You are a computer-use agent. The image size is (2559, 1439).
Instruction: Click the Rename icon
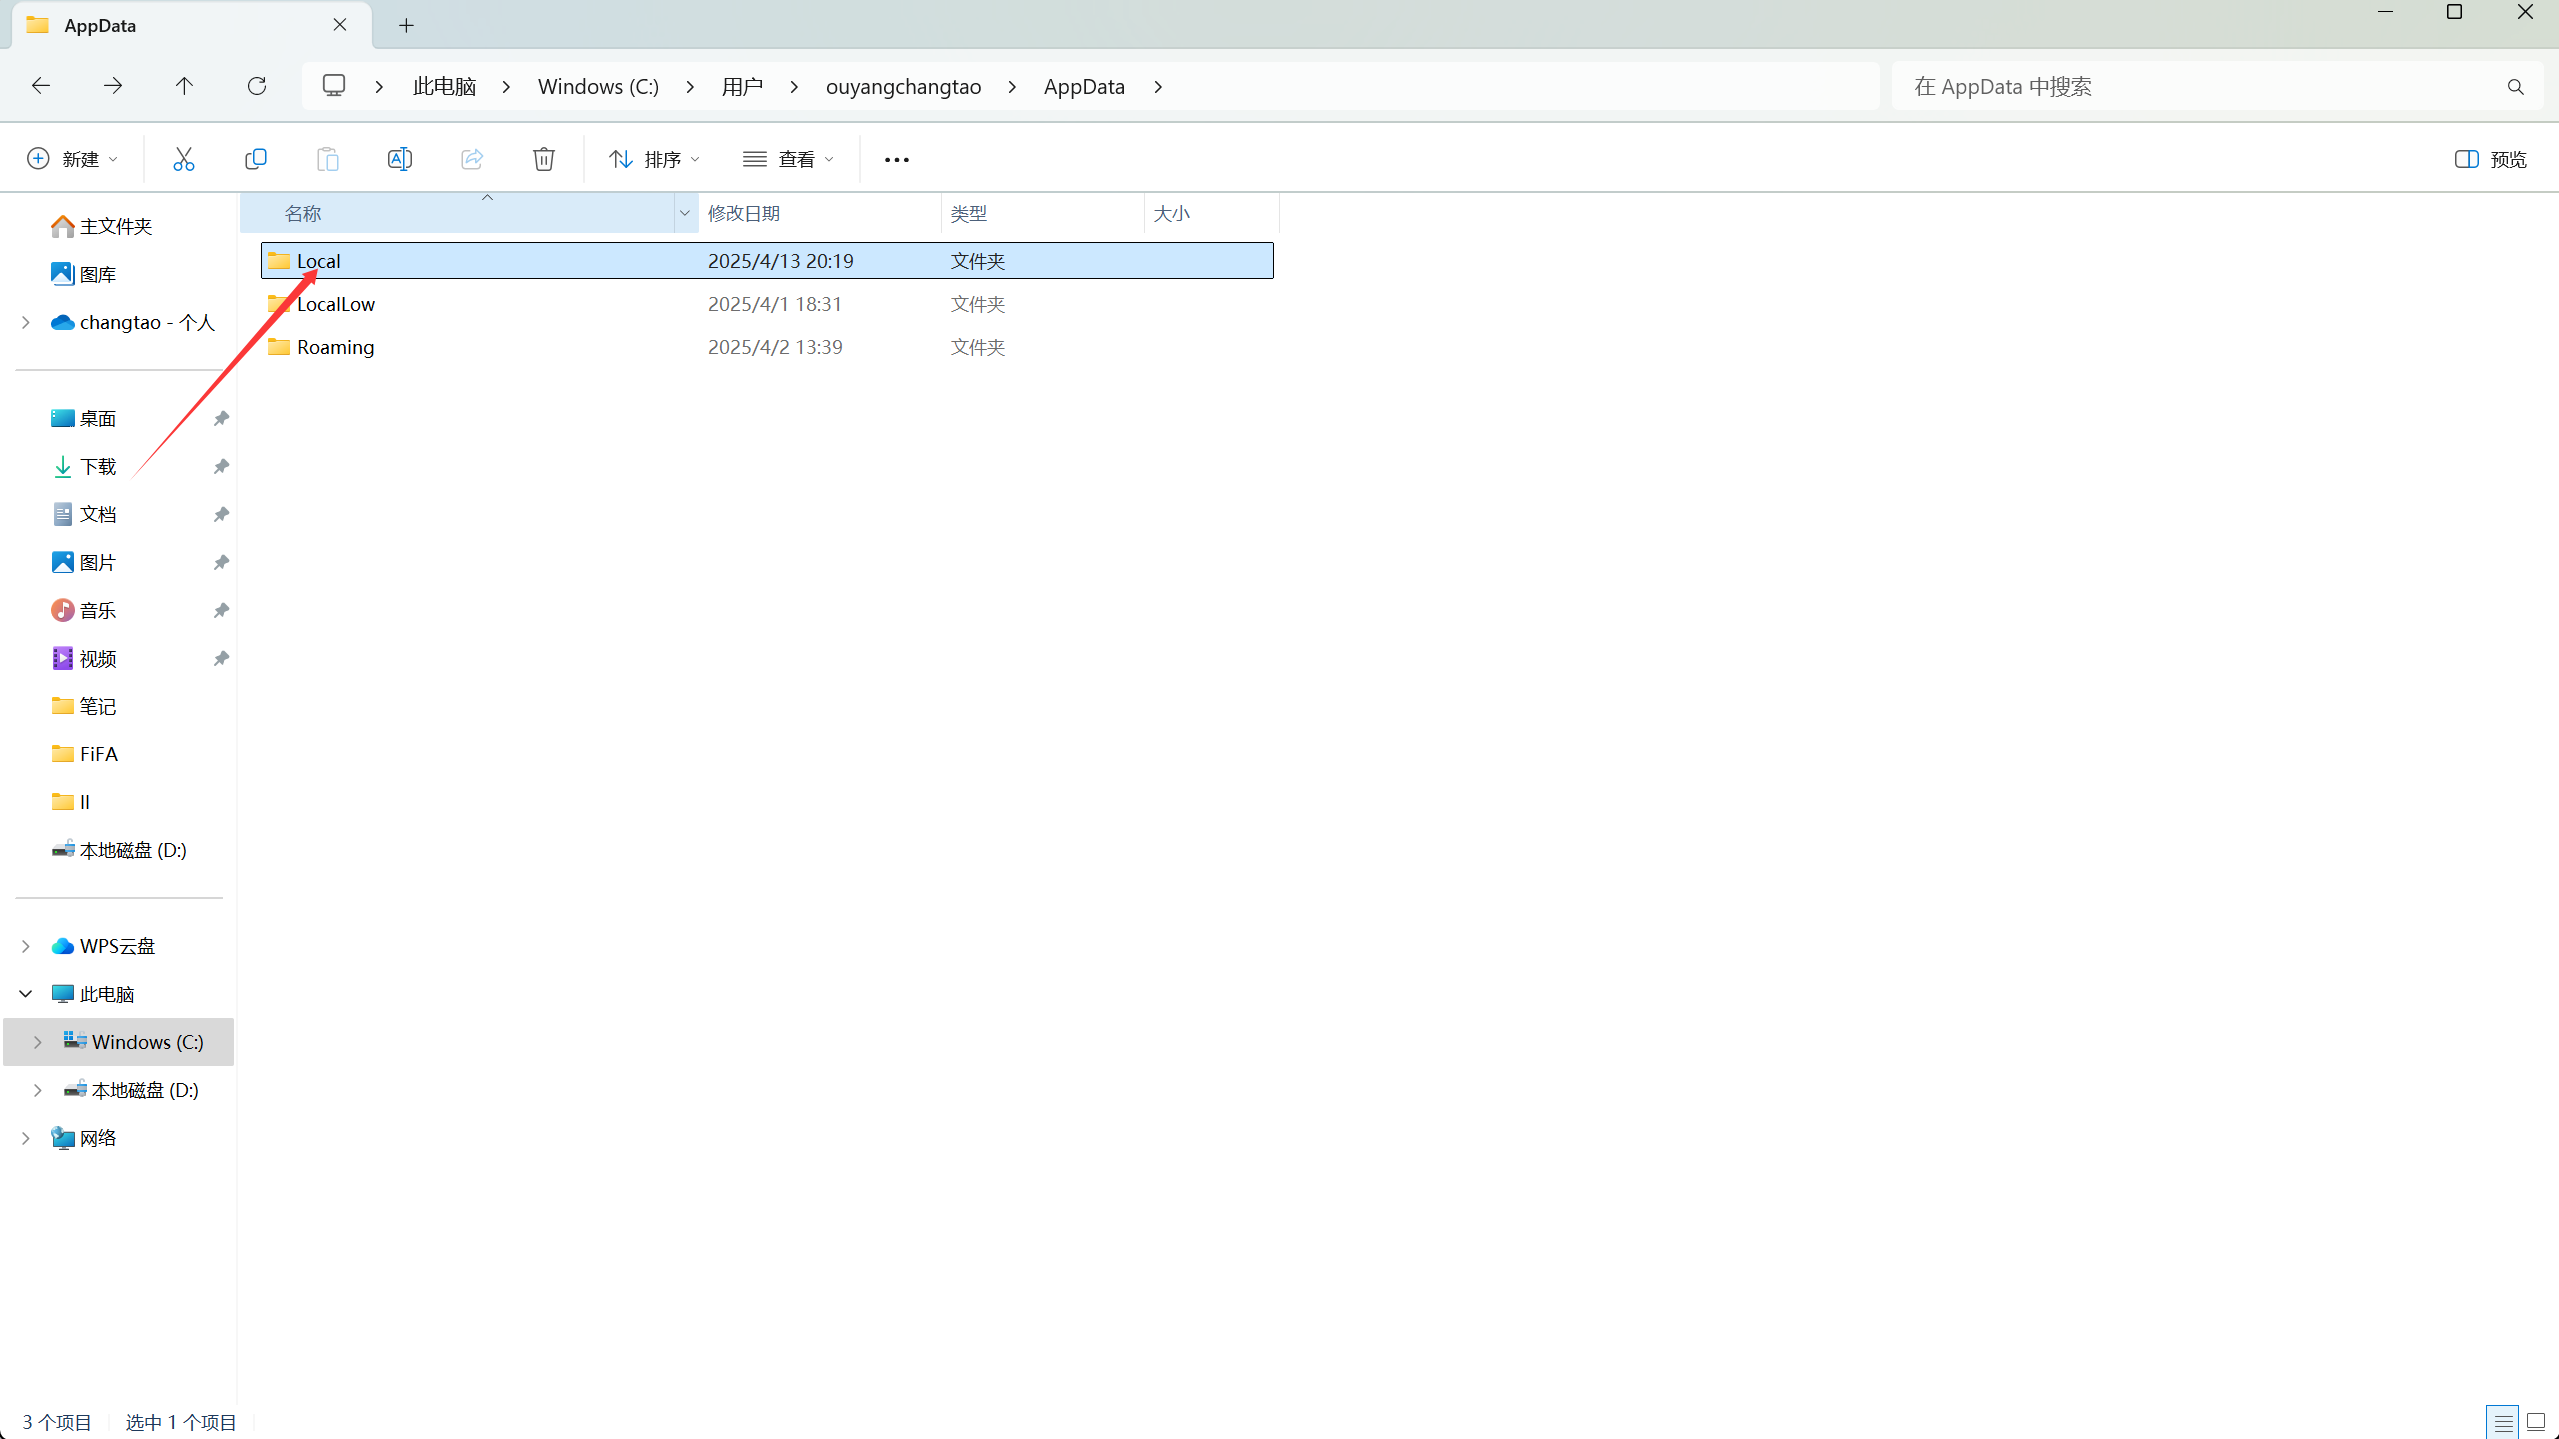(399, 159)
